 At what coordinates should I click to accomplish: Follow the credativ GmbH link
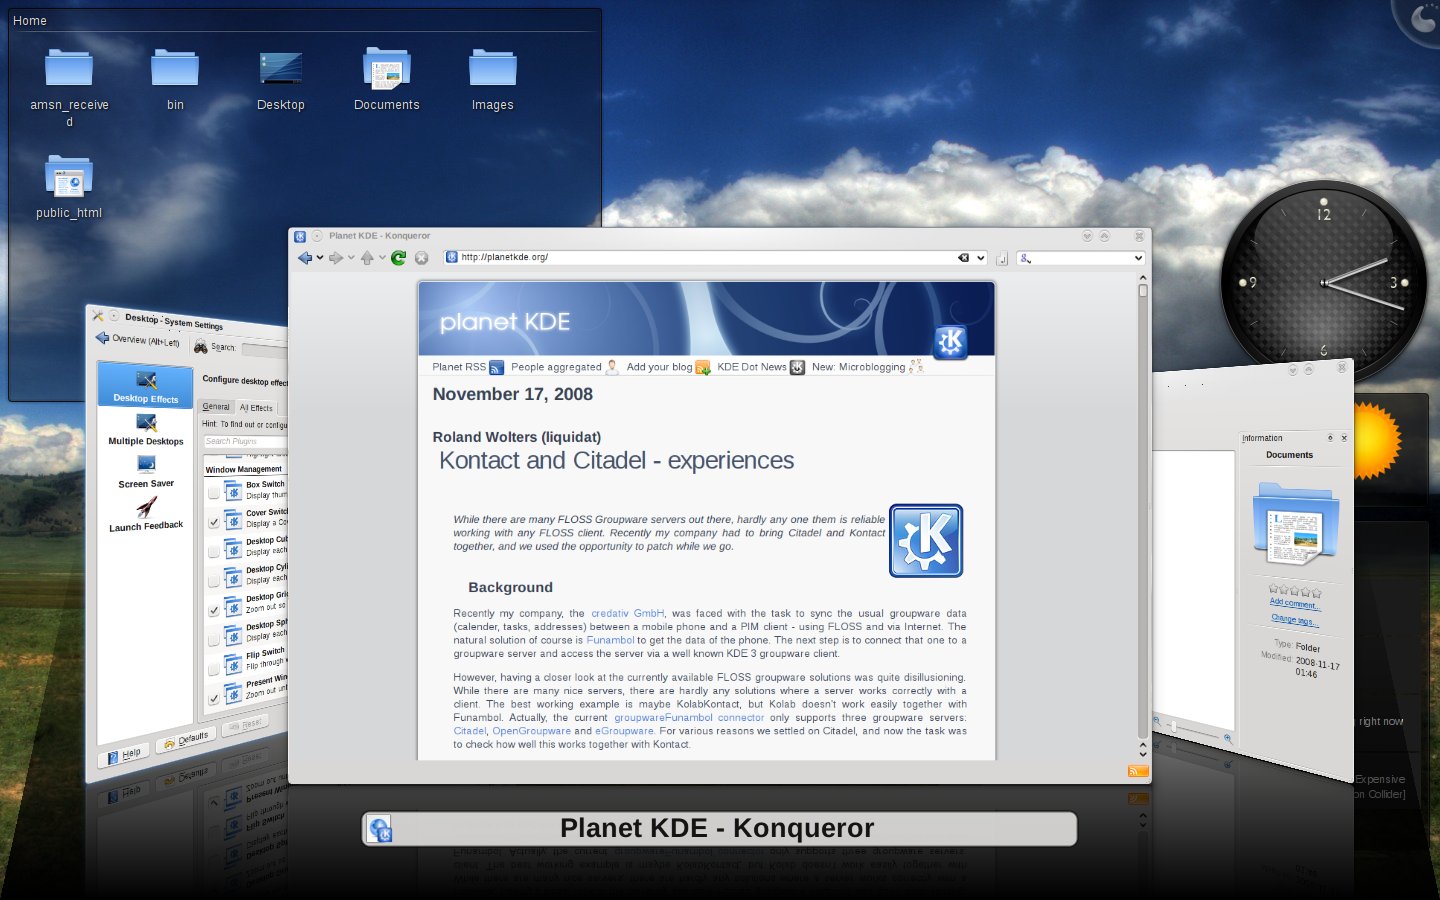point(627,614)
